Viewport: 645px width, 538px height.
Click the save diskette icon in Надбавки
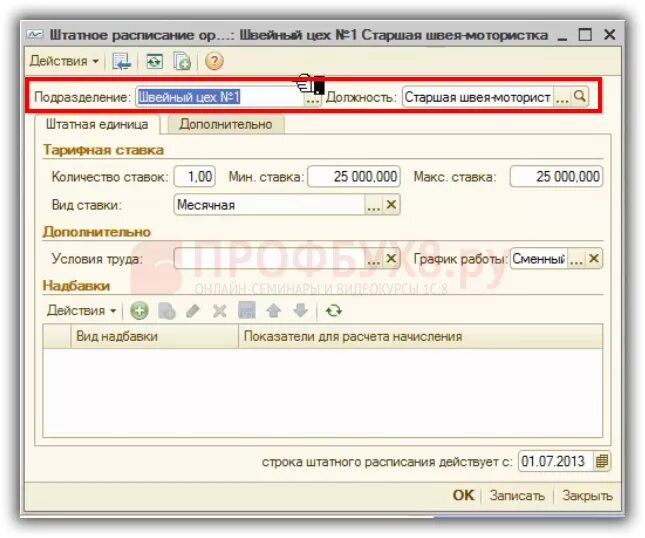pos(247,311)
